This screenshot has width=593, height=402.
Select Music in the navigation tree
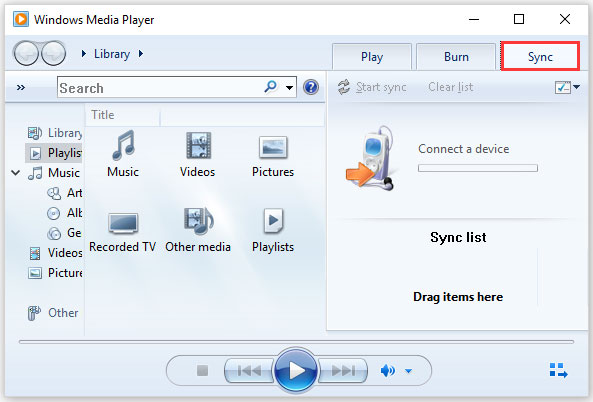click(54, 173)
